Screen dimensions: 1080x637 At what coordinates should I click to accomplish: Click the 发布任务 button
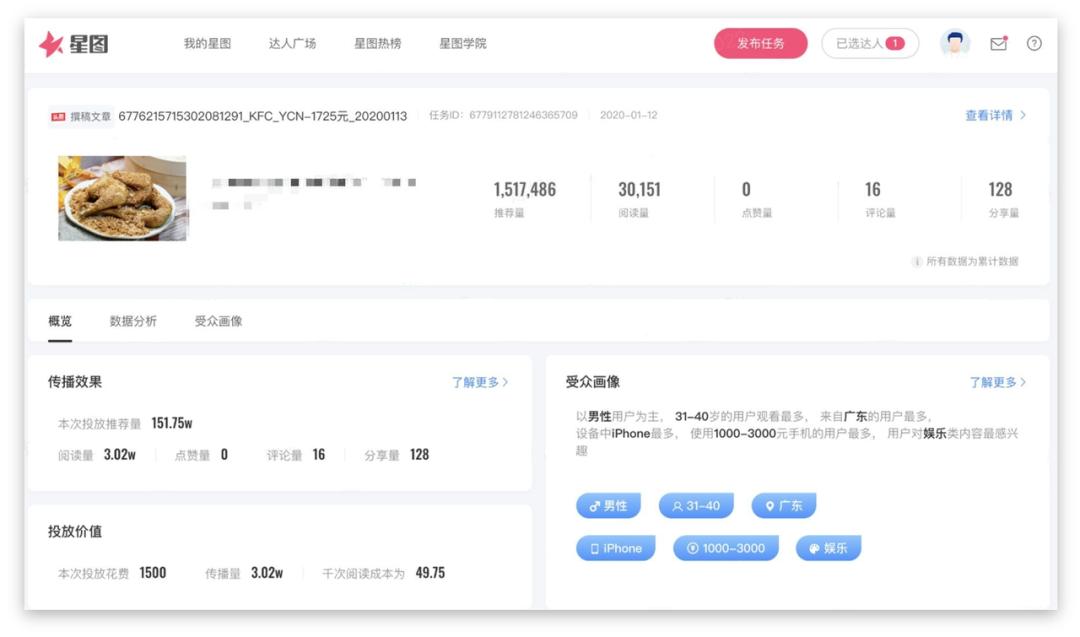(759, 44)
